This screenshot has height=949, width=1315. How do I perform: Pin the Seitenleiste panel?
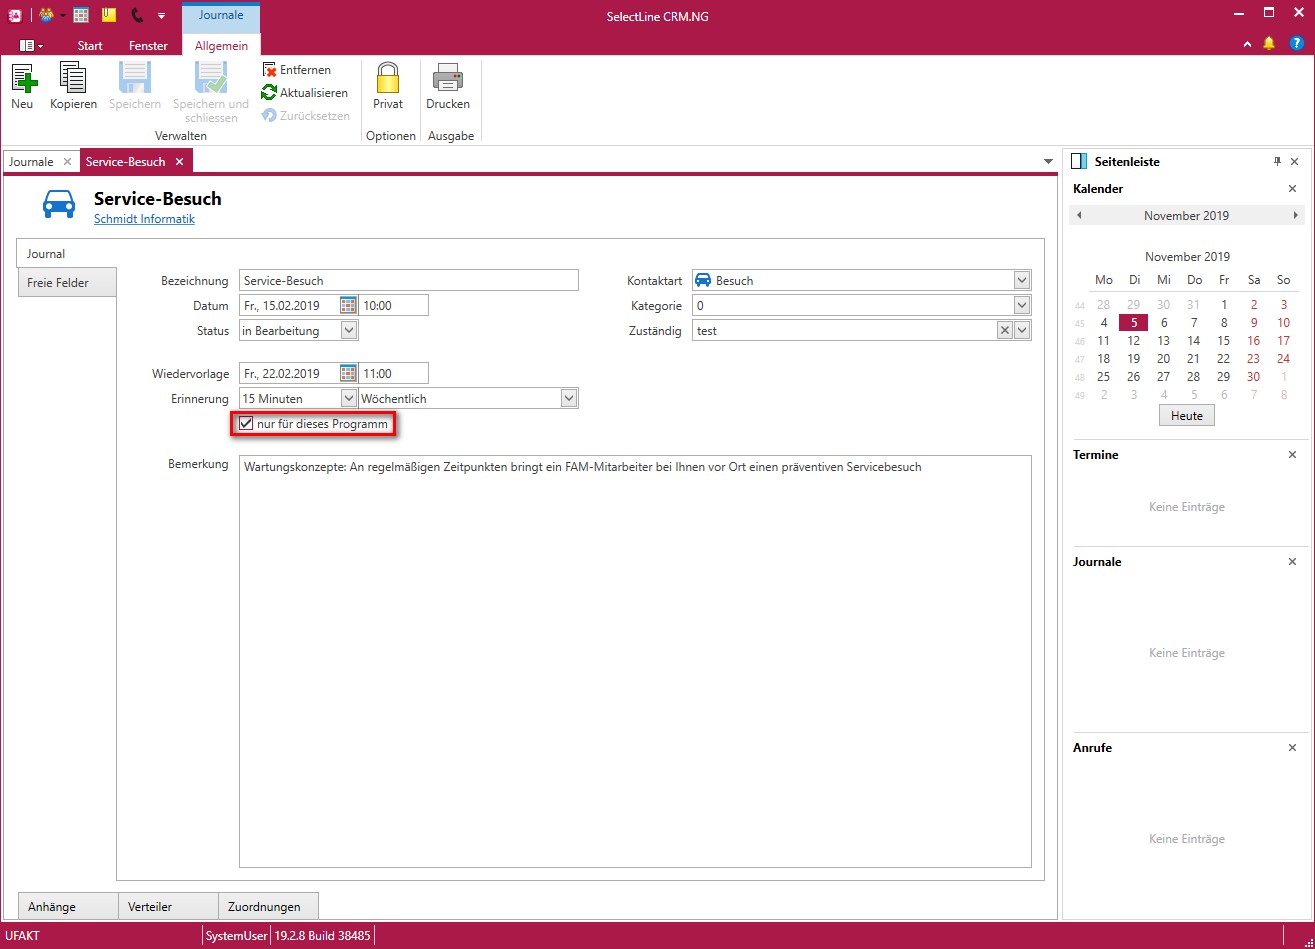click(1277, 161)
